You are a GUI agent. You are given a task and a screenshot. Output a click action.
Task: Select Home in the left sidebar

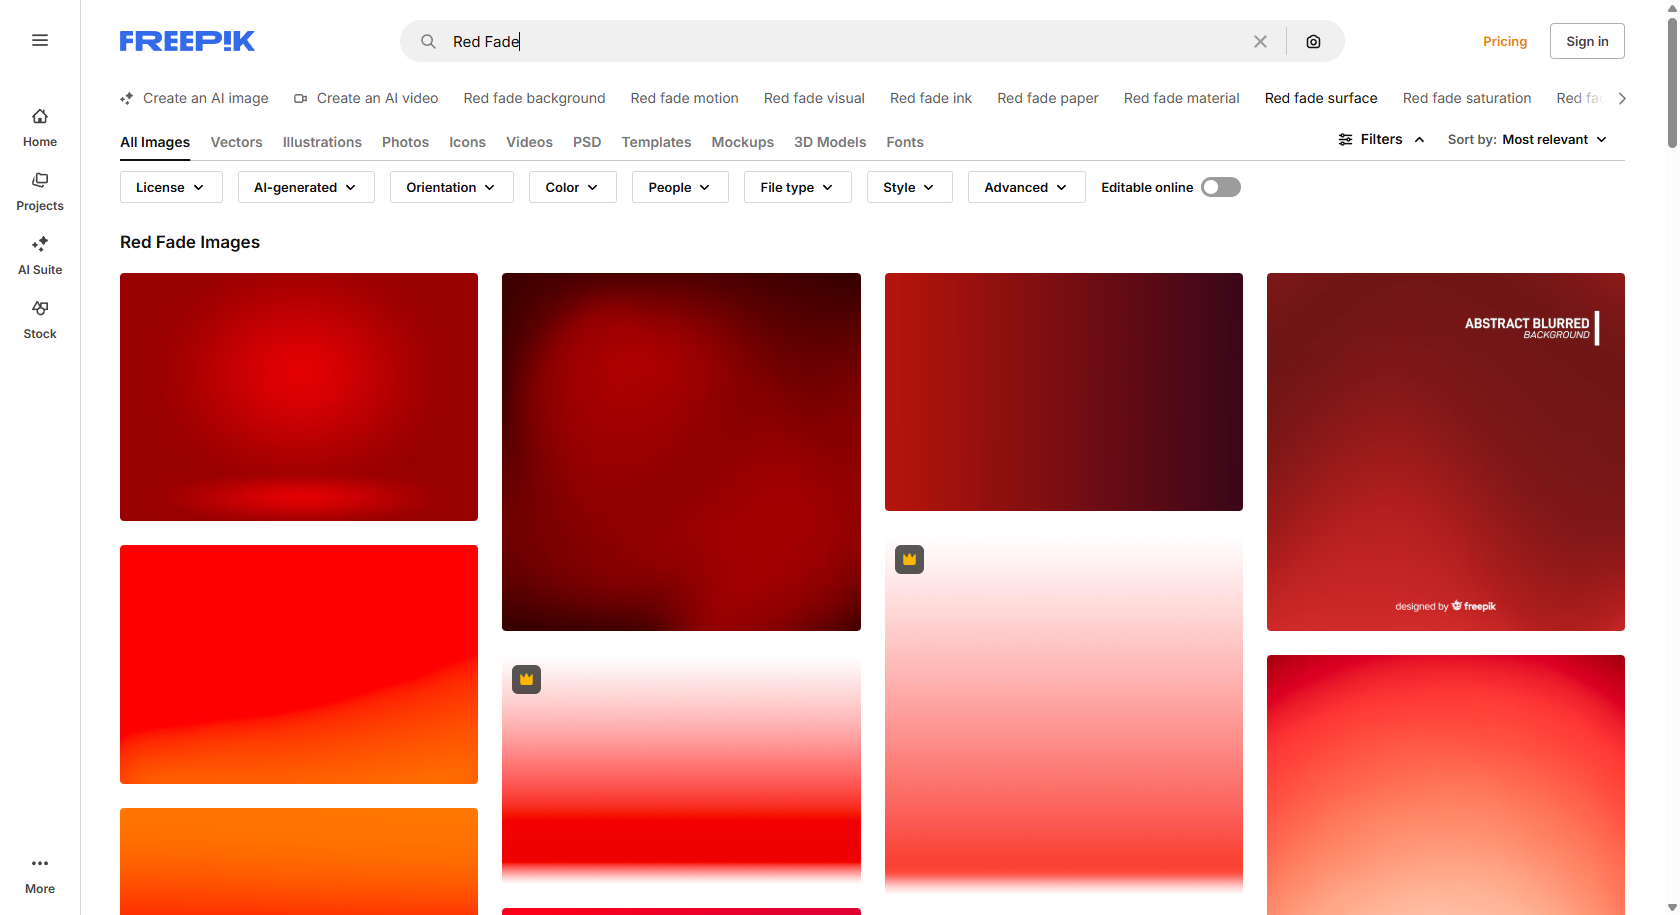(39, 126)
